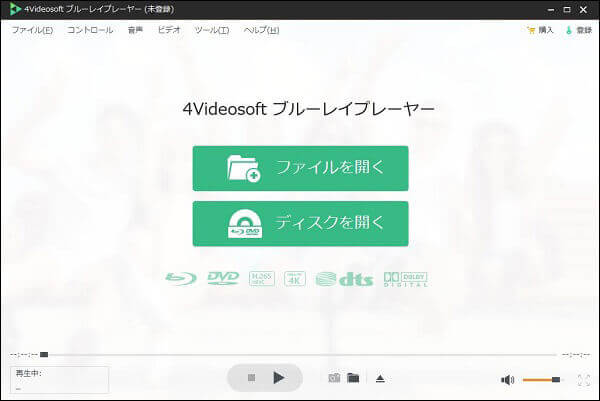Adjust the orange volume slider
The width and height of the screenshot is (600, 401).
[542, 380]
